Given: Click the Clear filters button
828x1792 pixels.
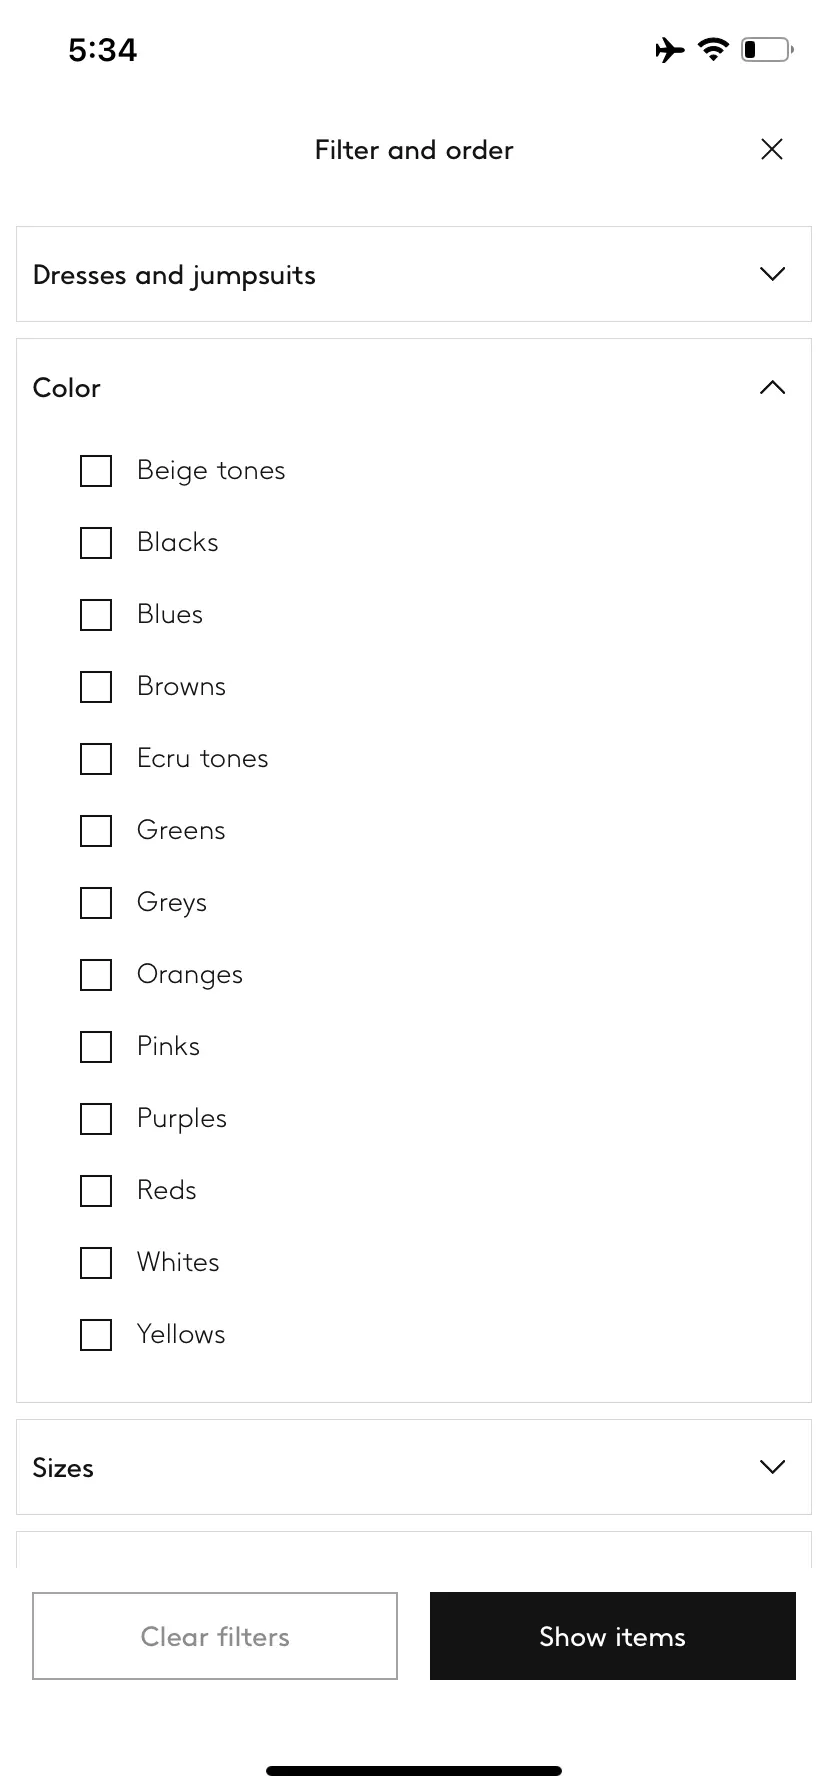Looking at the screenshot, I should pyautogui.click(x=215, y=1636).
